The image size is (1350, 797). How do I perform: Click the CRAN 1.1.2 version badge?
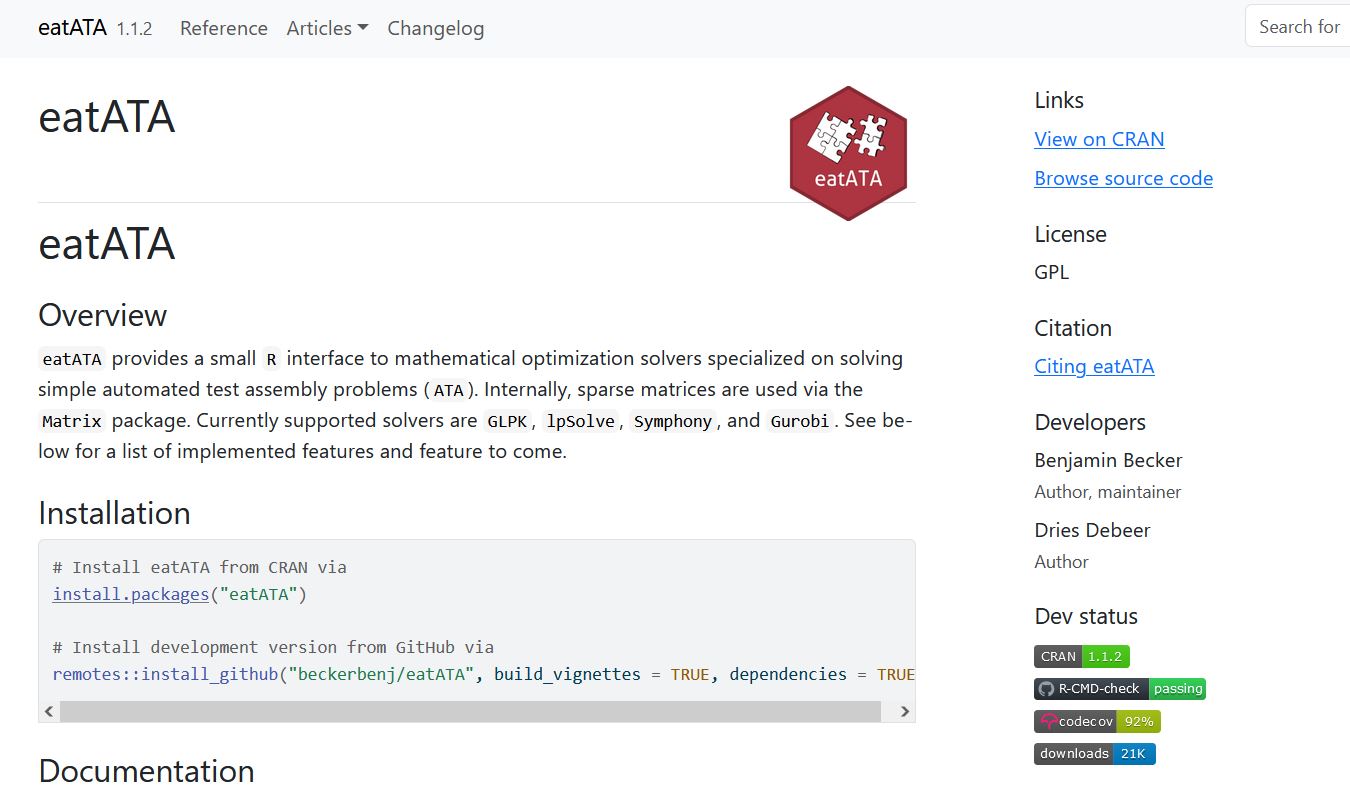pos(1081,657)
